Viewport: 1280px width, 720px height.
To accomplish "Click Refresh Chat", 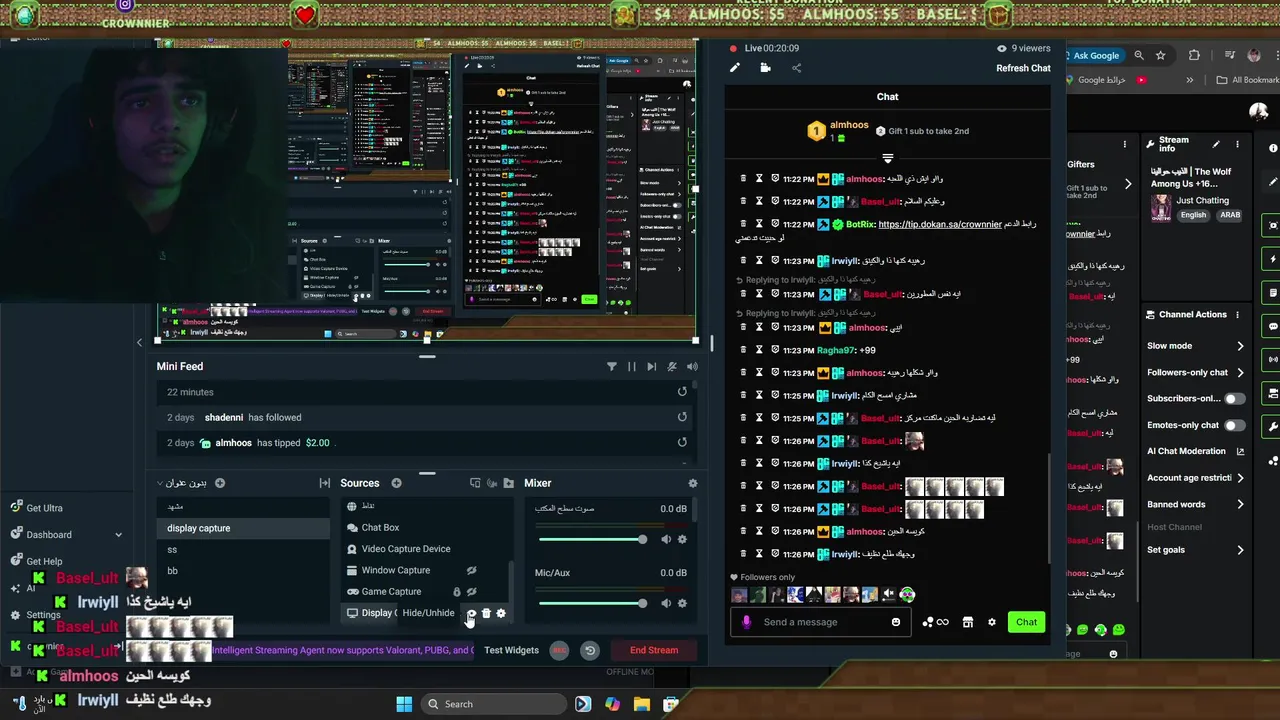I will tap(1023, 68).
